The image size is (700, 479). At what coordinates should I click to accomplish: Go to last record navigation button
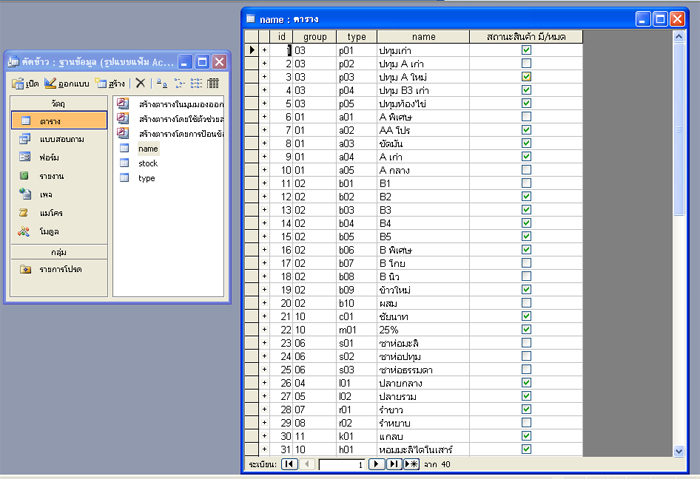click(394, 464)
